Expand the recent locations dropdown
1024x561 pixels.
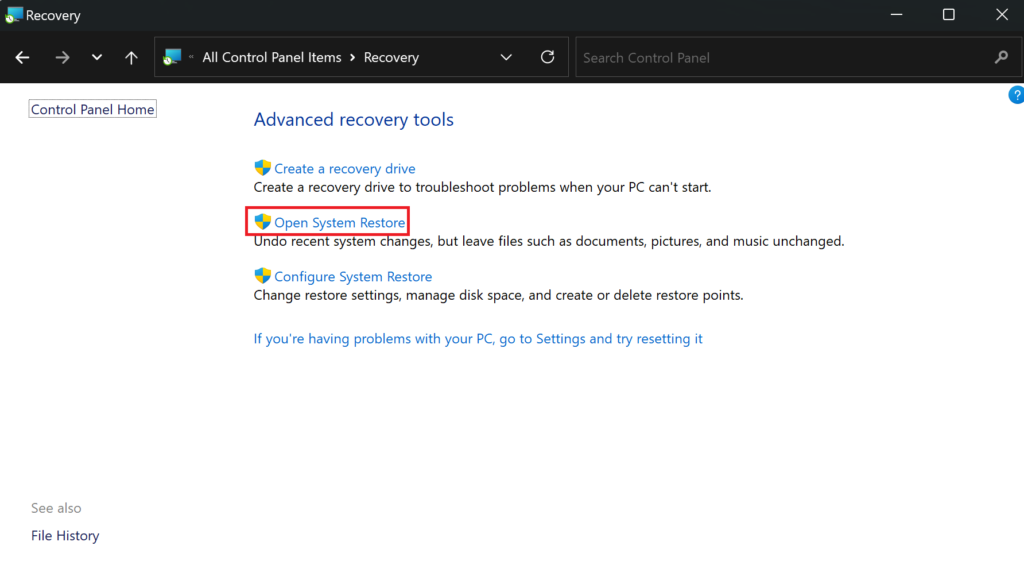(97, 58)
